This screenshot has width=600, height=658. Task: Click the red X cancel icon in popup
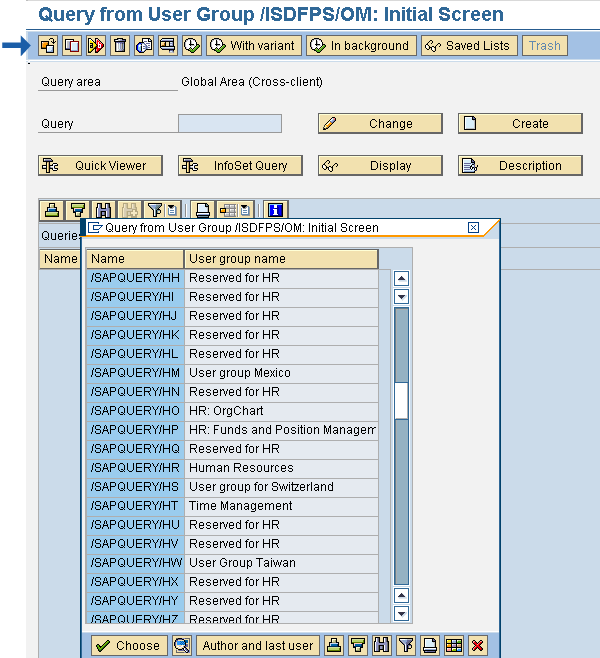[478, 646]
